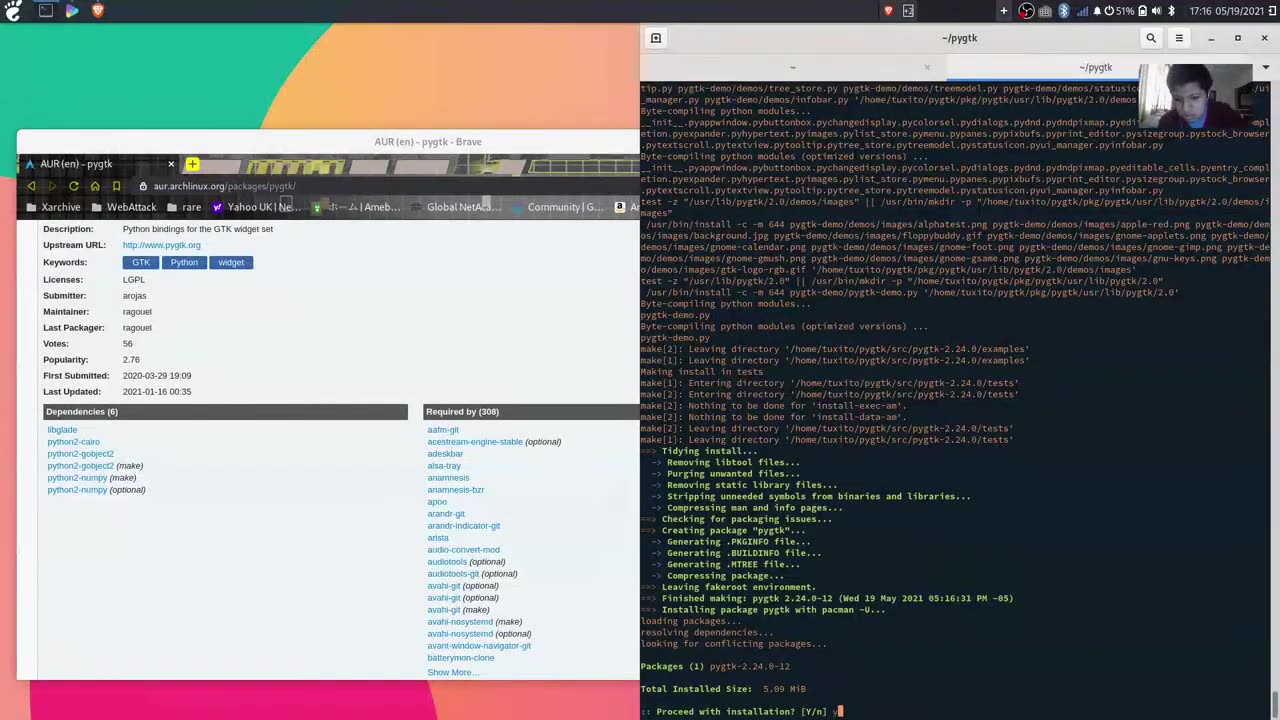The width and height of the screenshot is (1280, 720).
Task: Open a new tab in Brave
Action: [x=192, y=164]
